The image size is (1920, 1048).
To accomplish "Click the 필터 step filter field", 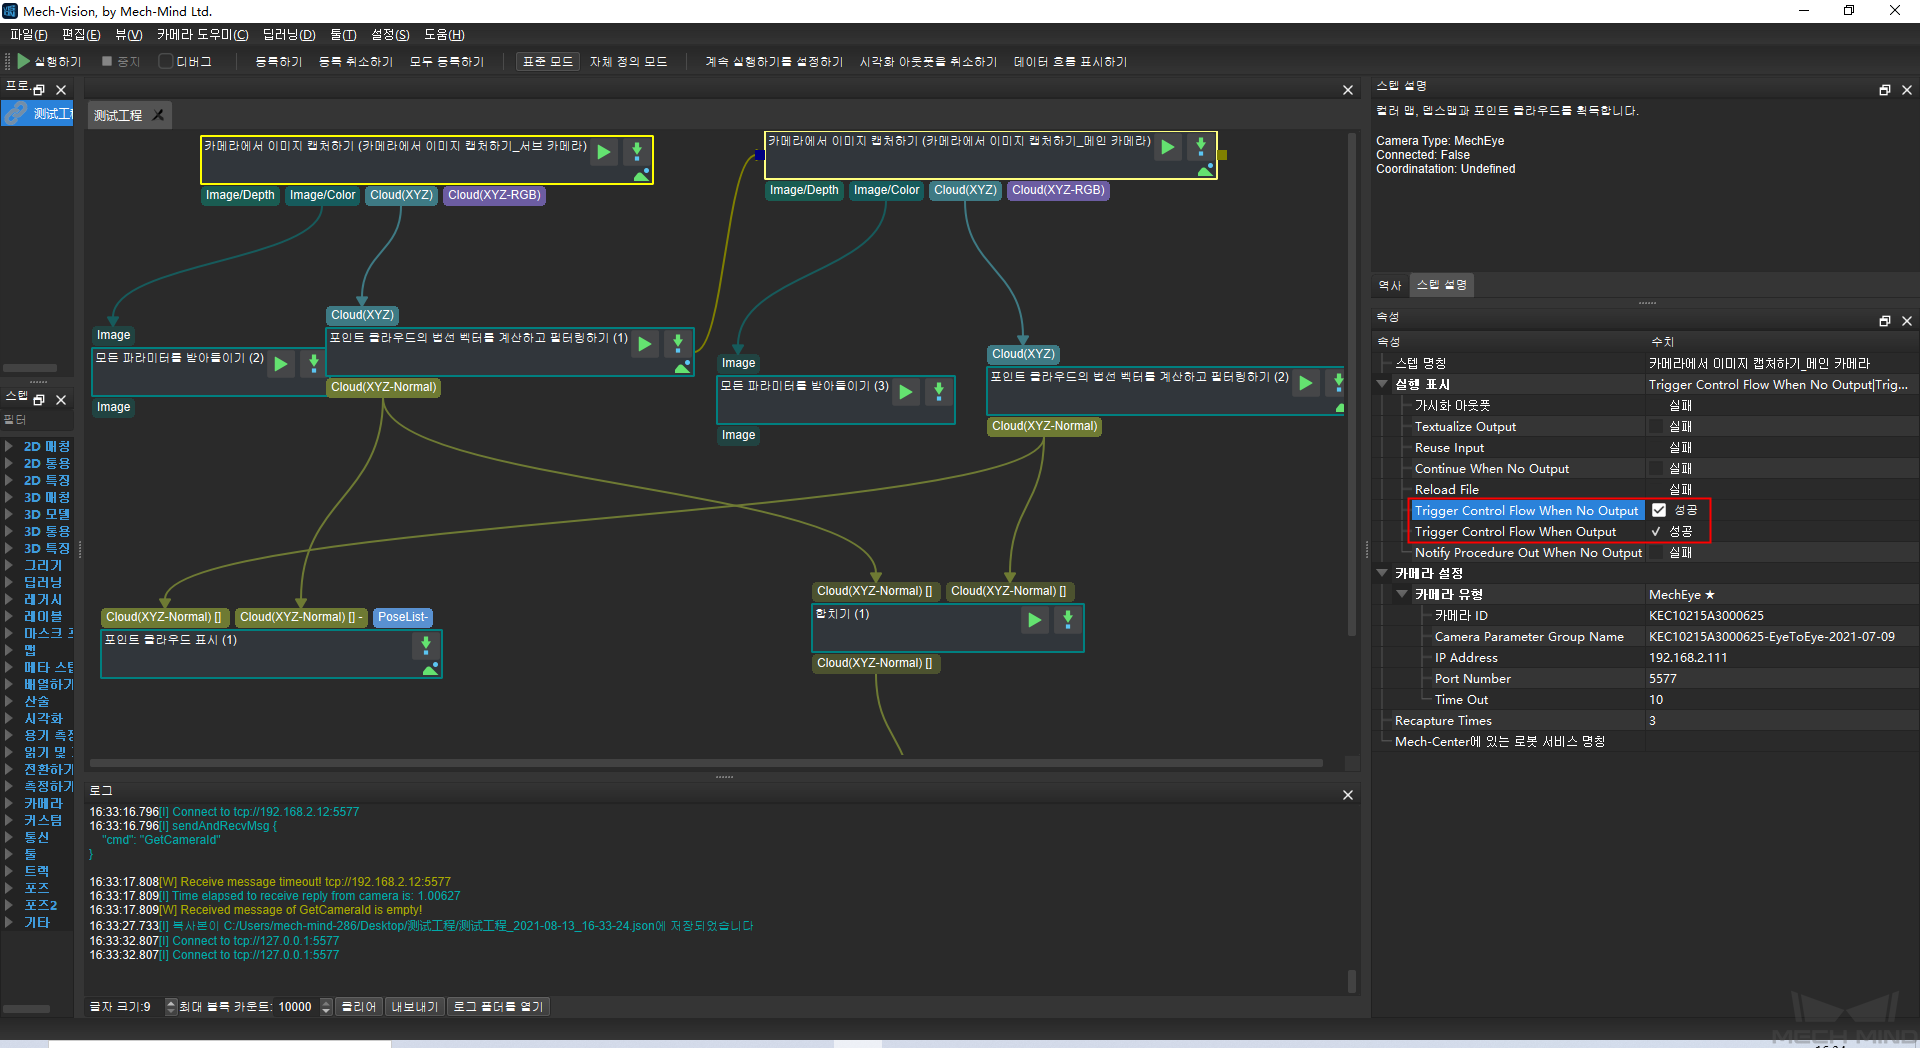I will (x=37, y=420).
